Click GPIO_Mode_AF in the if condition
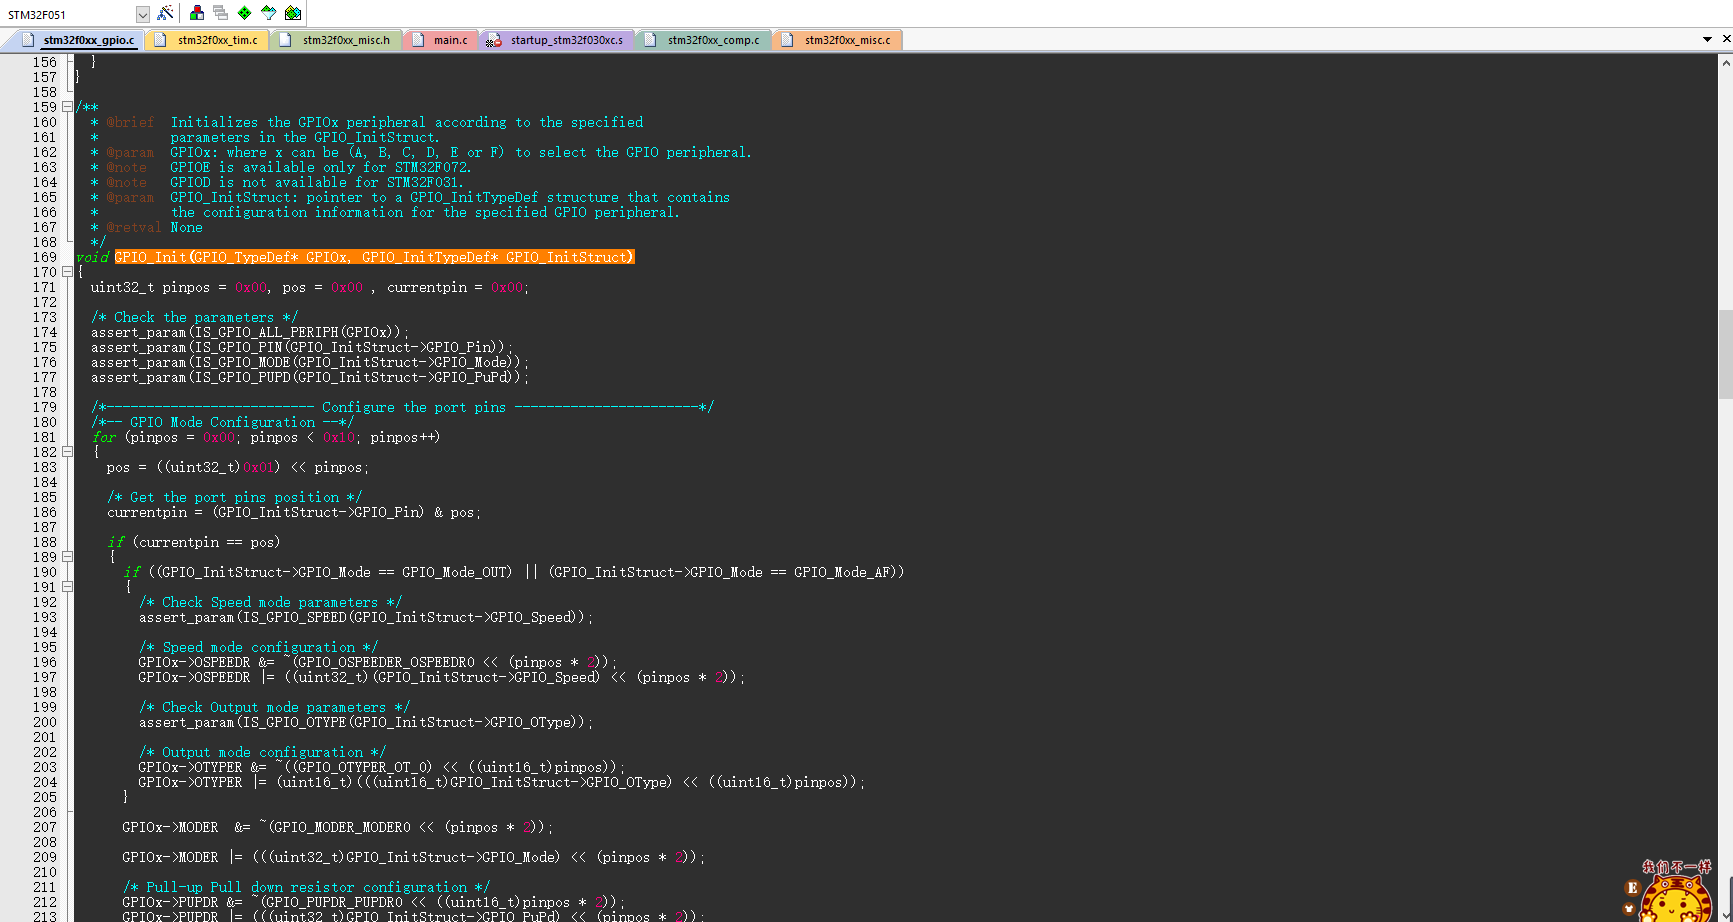 pyautogui.click(x=843, y=572)
